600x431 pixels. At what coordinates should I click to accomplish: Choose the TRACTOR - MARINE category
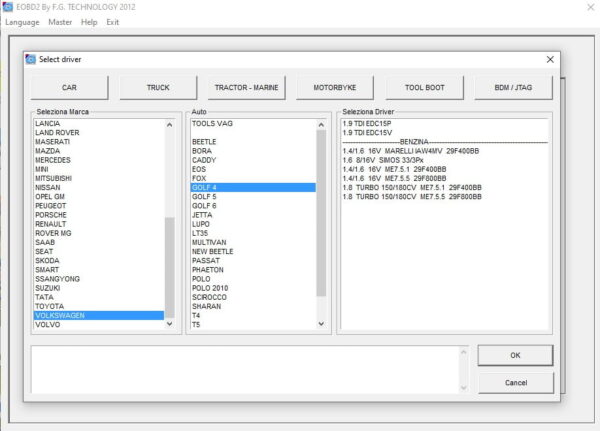coord(246,88)
